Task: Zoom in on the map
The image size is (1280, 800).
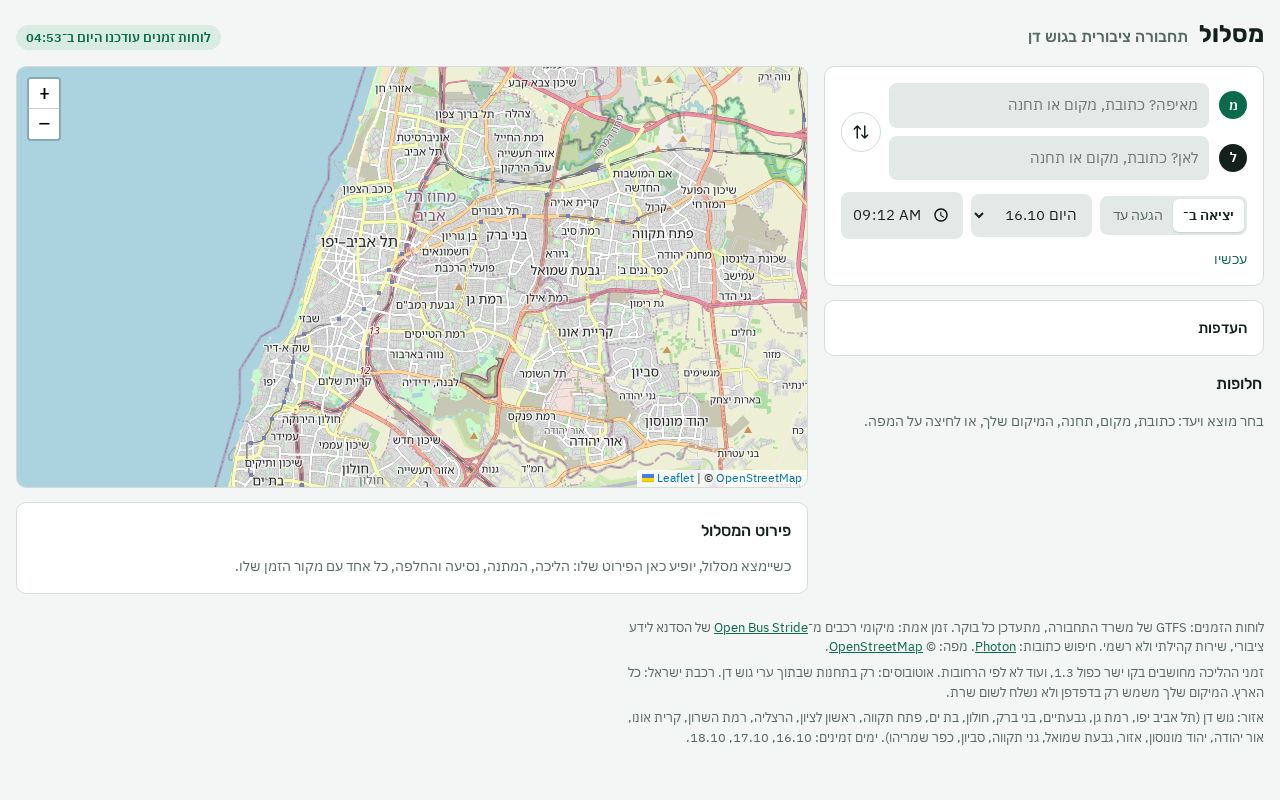Action: coord(44,94)
